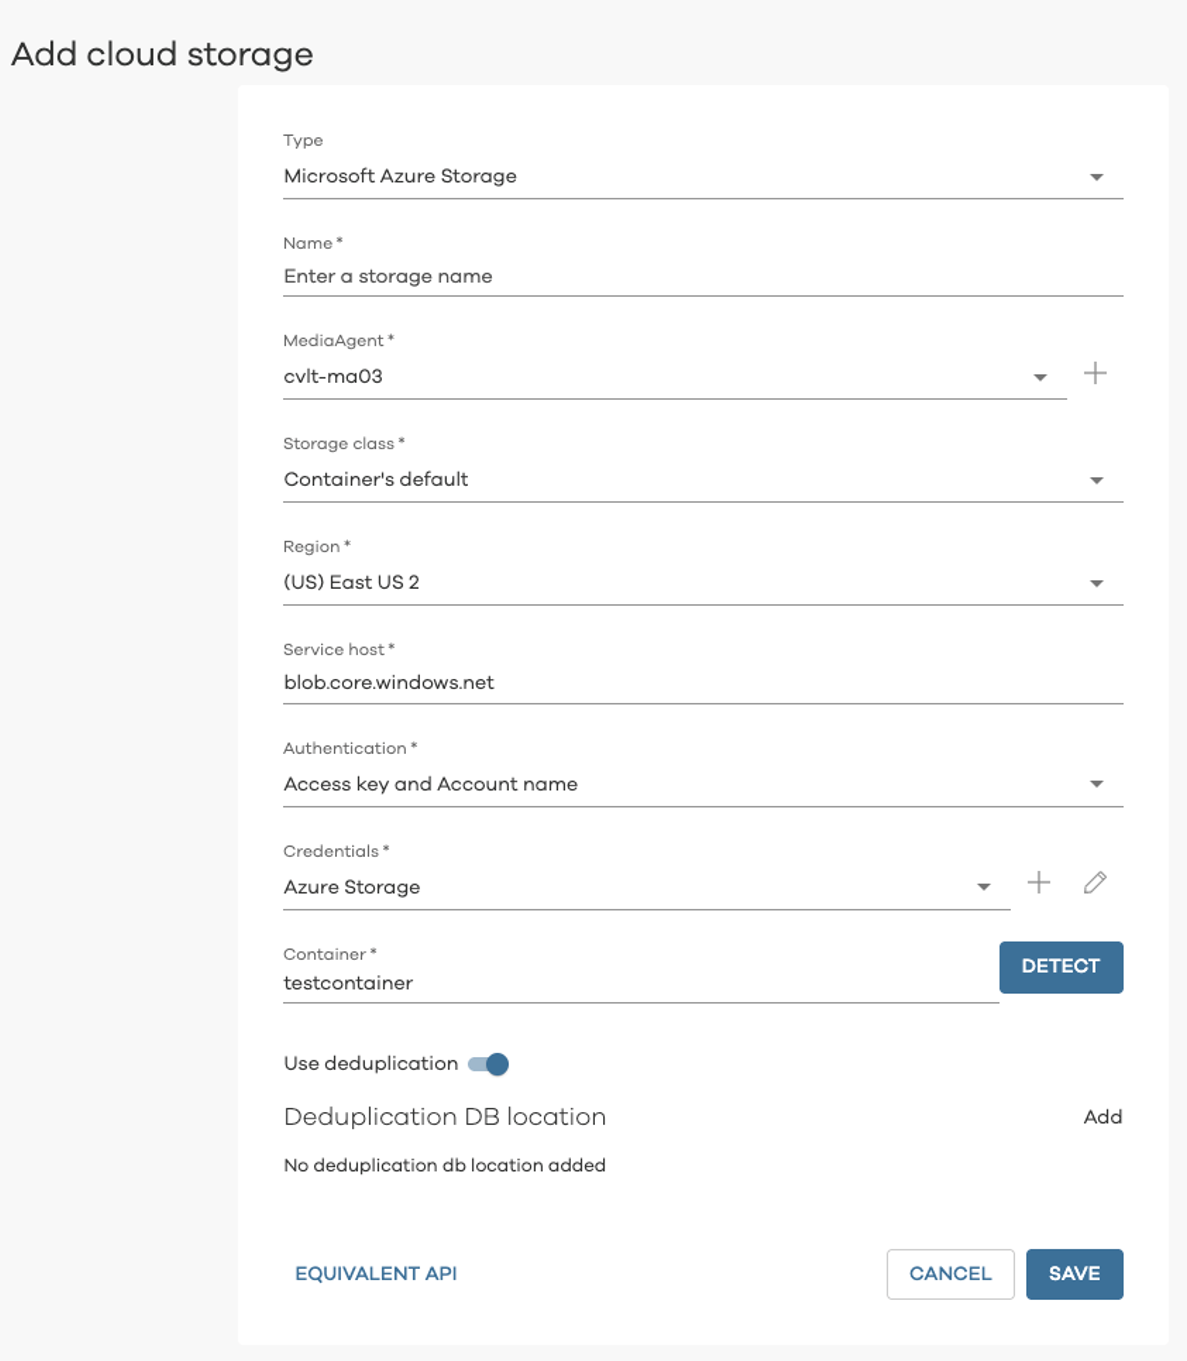Expand the Region dropdown
Screen dimensions: 1187x1361
point(1096,583)
